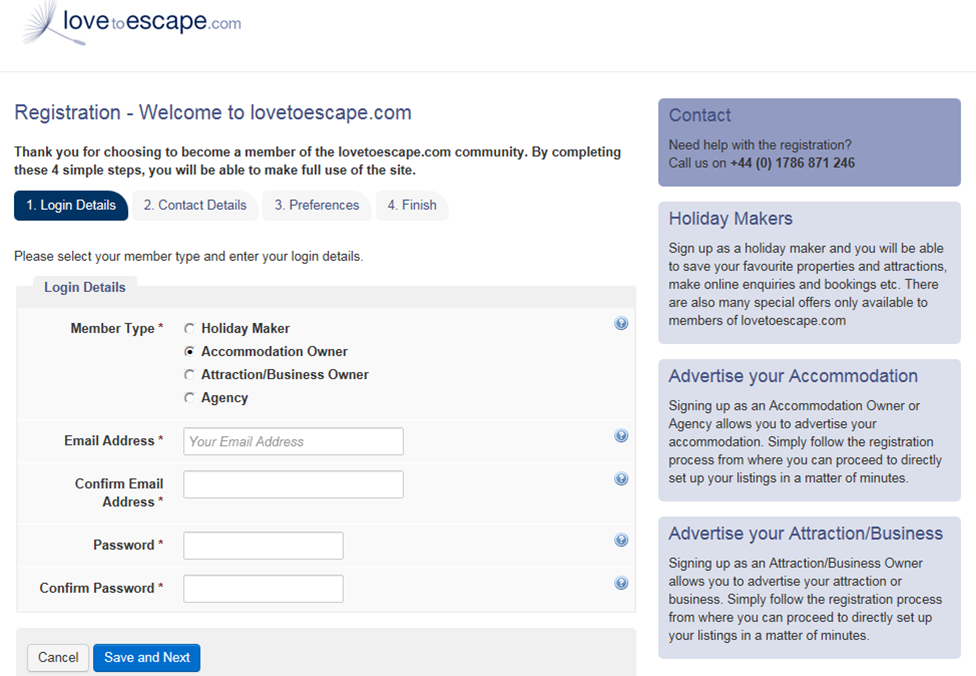Select the Holiday Maker radio option
The width and height of the screenshot is (976, 676).
coord(189,328)
